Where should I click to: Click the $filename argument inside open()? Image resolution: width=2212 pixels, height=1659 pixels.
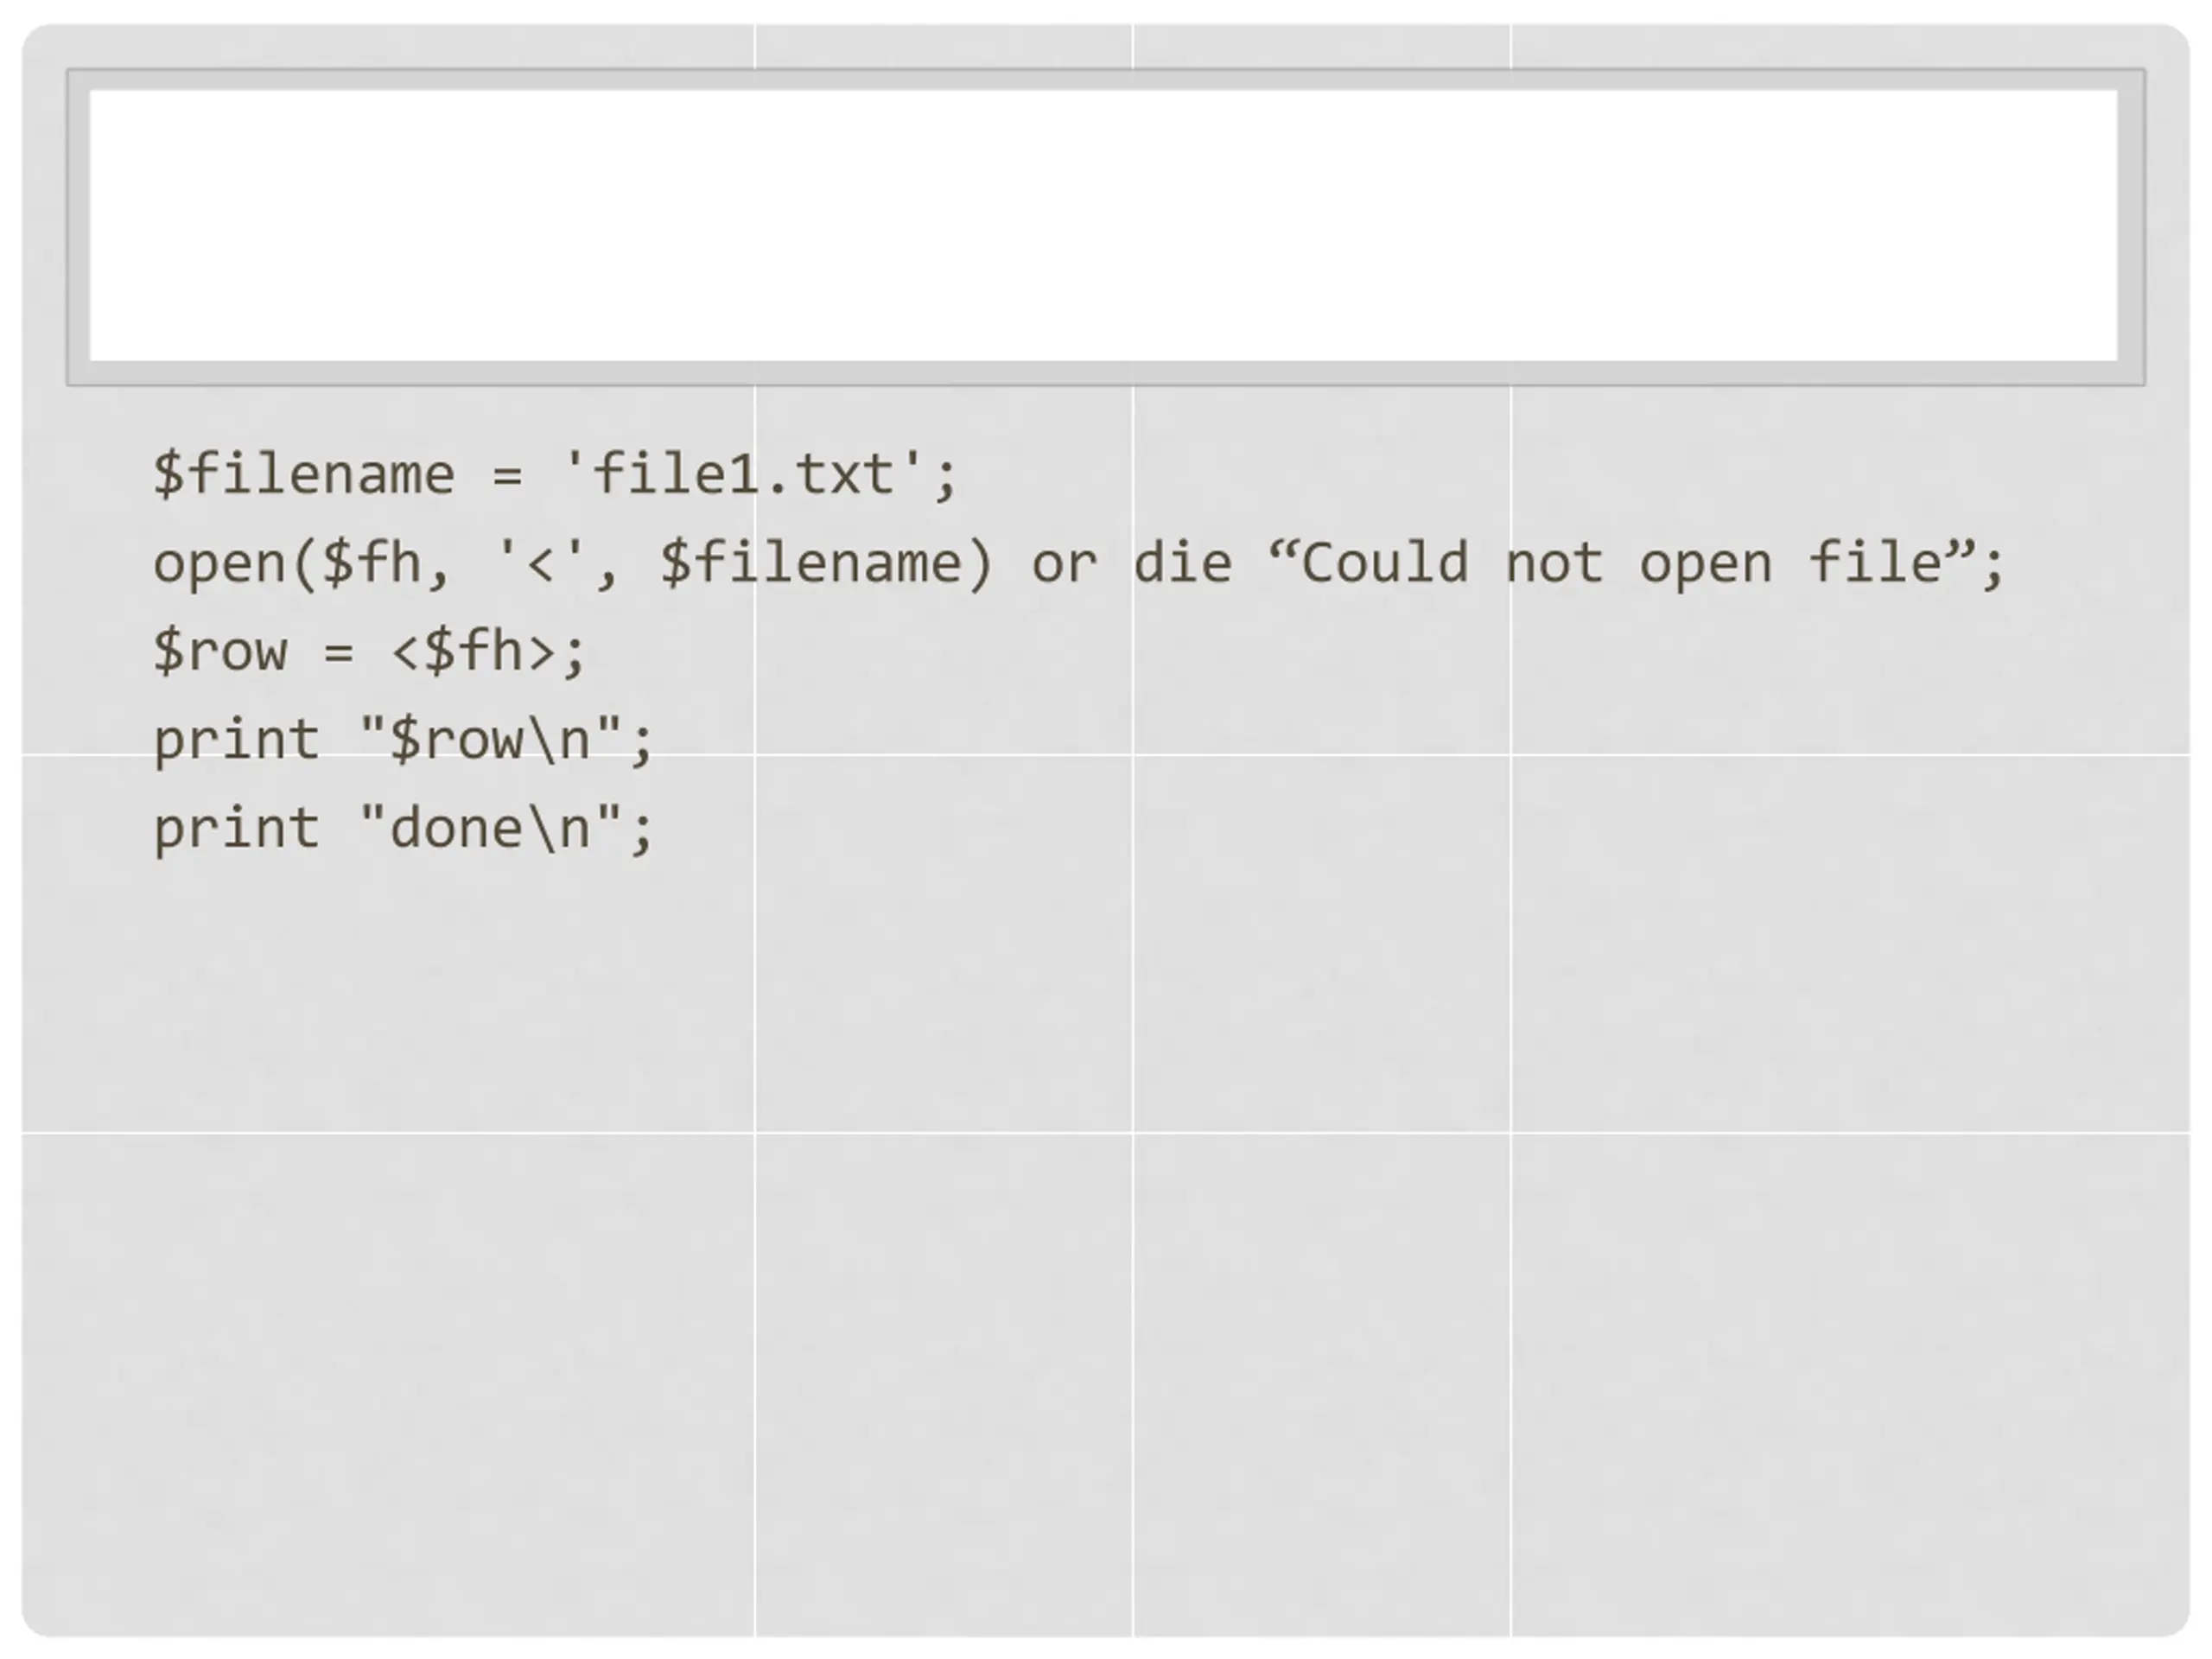point(810,563)
